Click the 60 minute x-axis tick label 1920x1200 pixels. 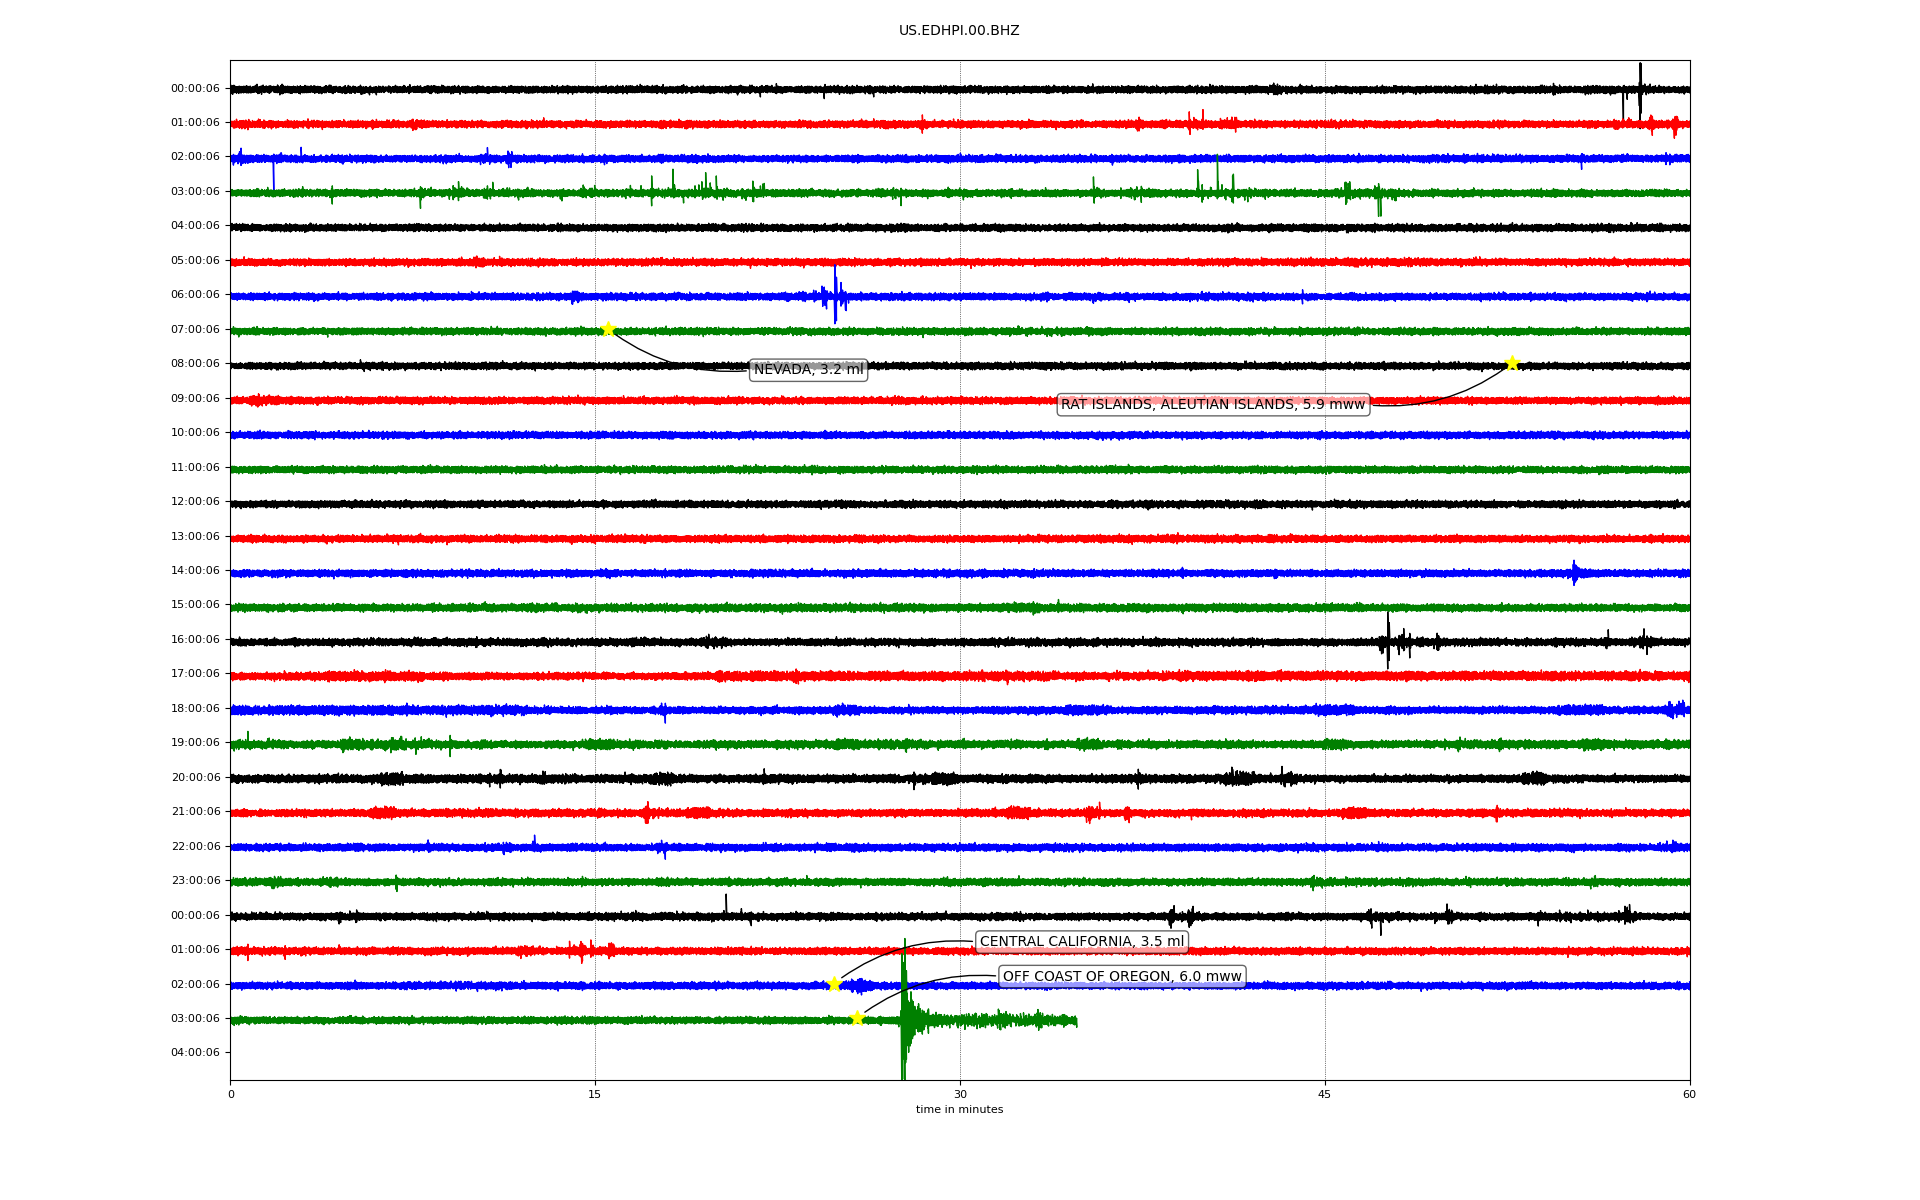1689,1094
